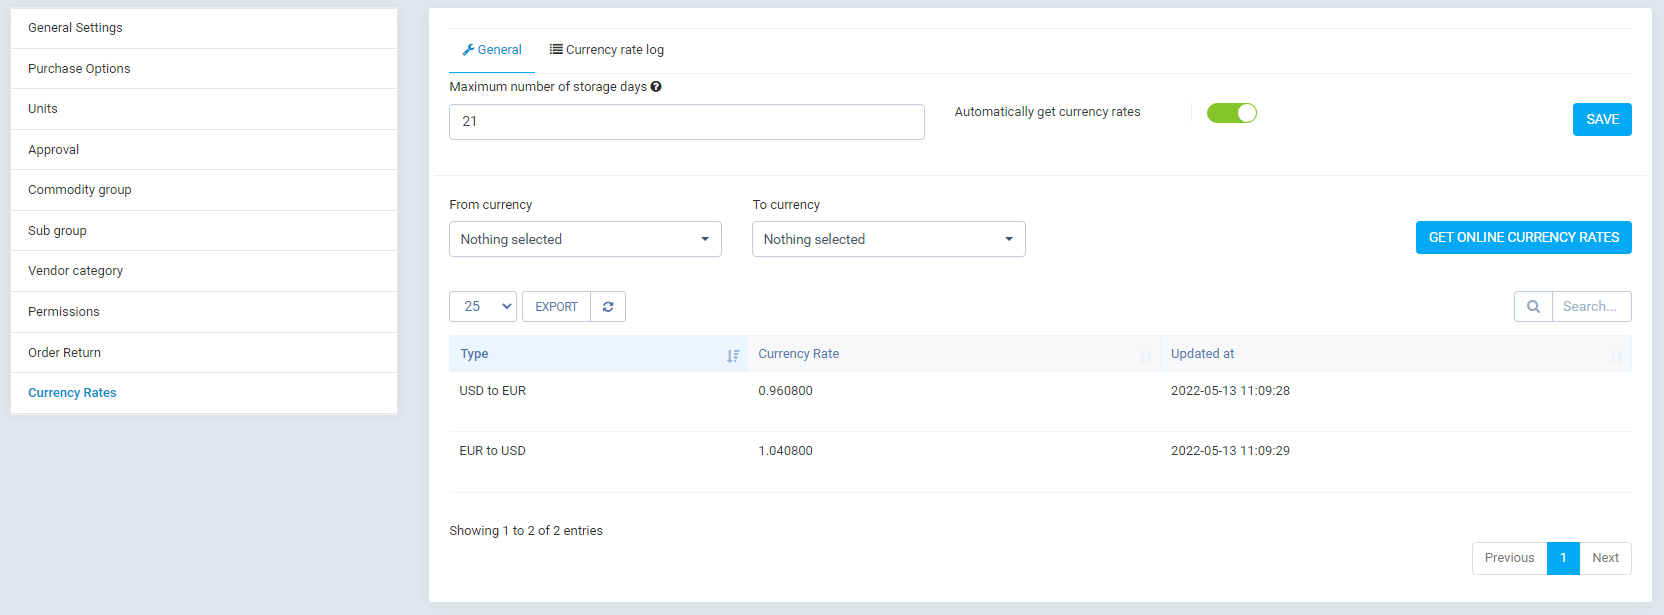The height and width of the screenshot is (615, 1664).
Task: Open Purchase Options settings menu
Action: (79, 69)
